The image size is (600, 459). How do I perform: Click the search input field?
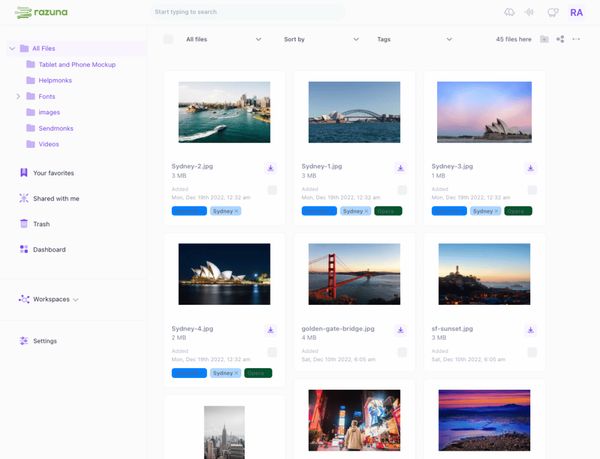245,12
